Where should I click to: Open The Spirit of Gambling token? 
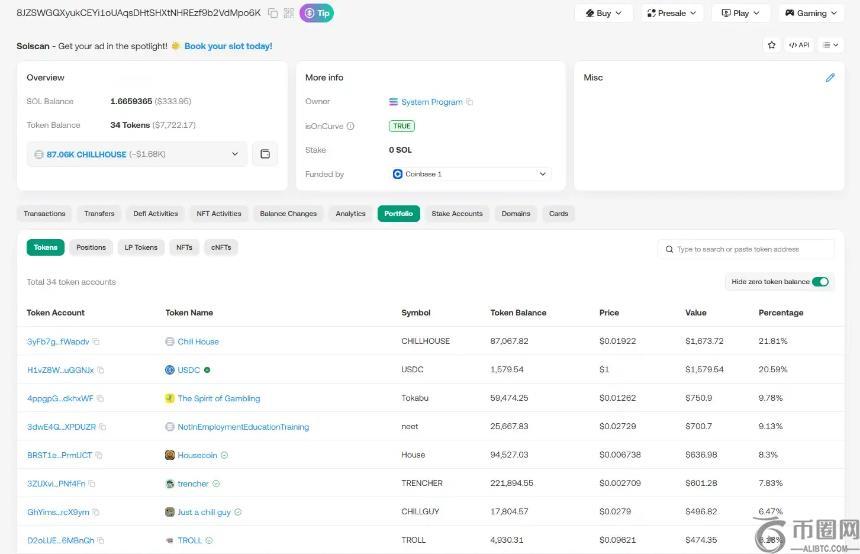[218, 398]
